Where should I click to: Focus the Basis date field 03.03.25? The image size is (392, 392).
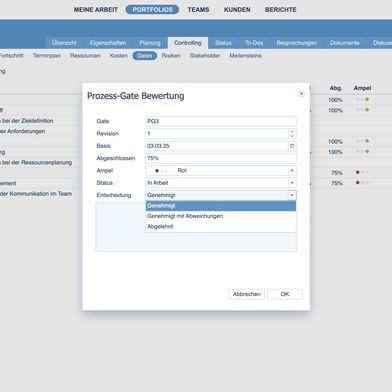click(x=217, y=146)
